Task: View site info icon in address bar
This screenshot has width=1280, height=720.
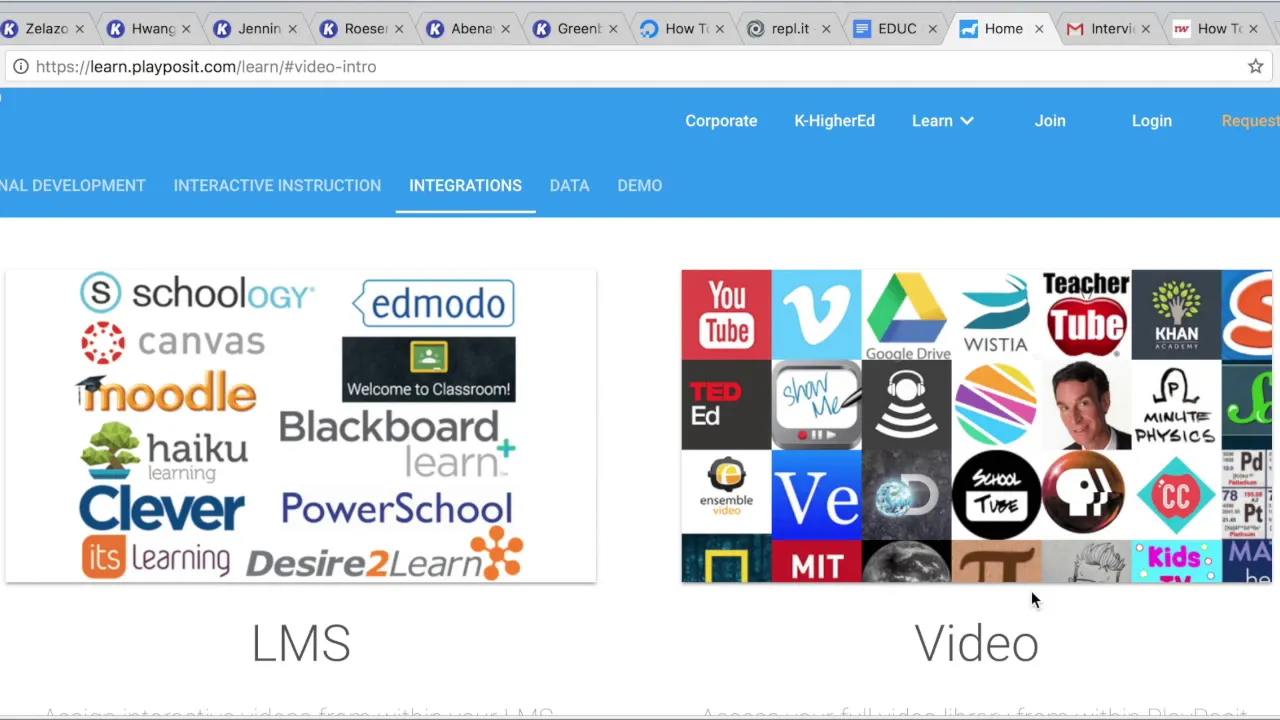Action: tap(20, 67)
